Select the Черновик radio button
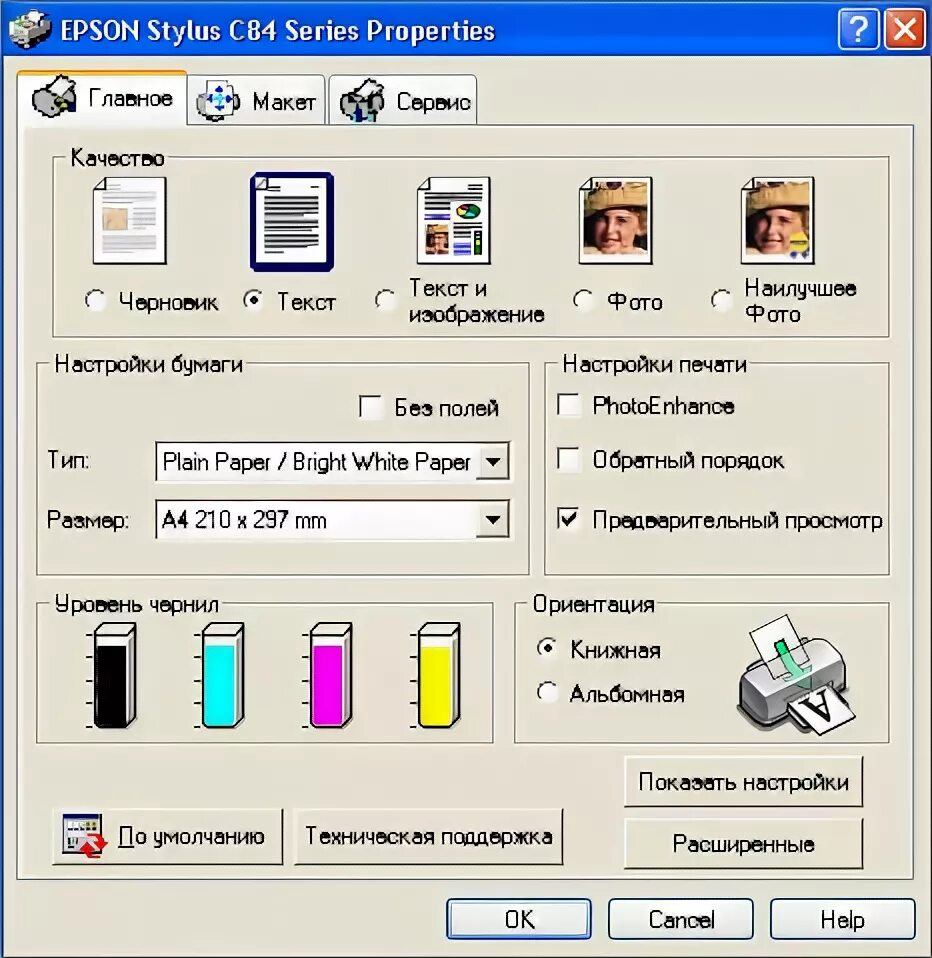This screenshot has width=932, height=958. [96, 300]
